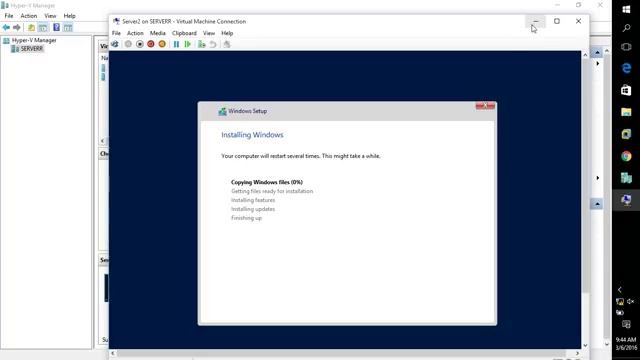The width and height of the screenshot is (640, 360).
Task: Toggle the action pane icon in Hyper-V Manager
Action: click(68, 27)
